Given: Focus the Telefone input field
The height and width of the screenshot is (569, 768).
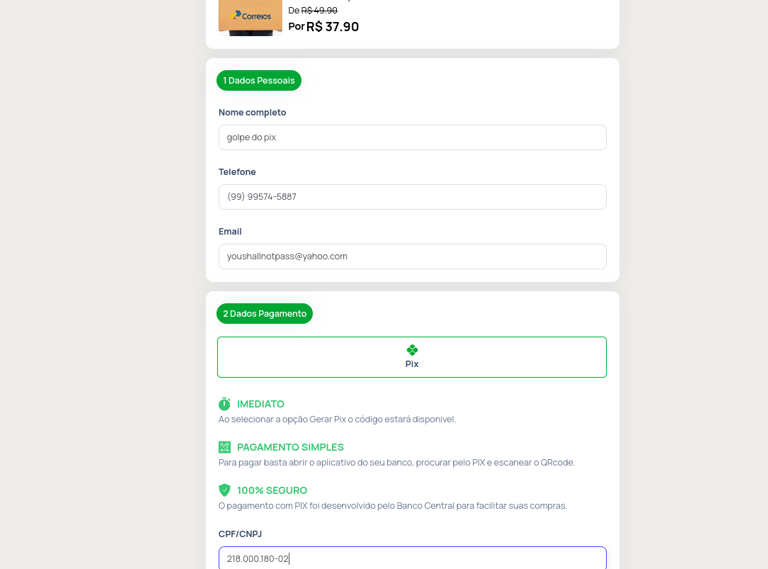Looking at the screenshot, I should click(x=412, y=197).
